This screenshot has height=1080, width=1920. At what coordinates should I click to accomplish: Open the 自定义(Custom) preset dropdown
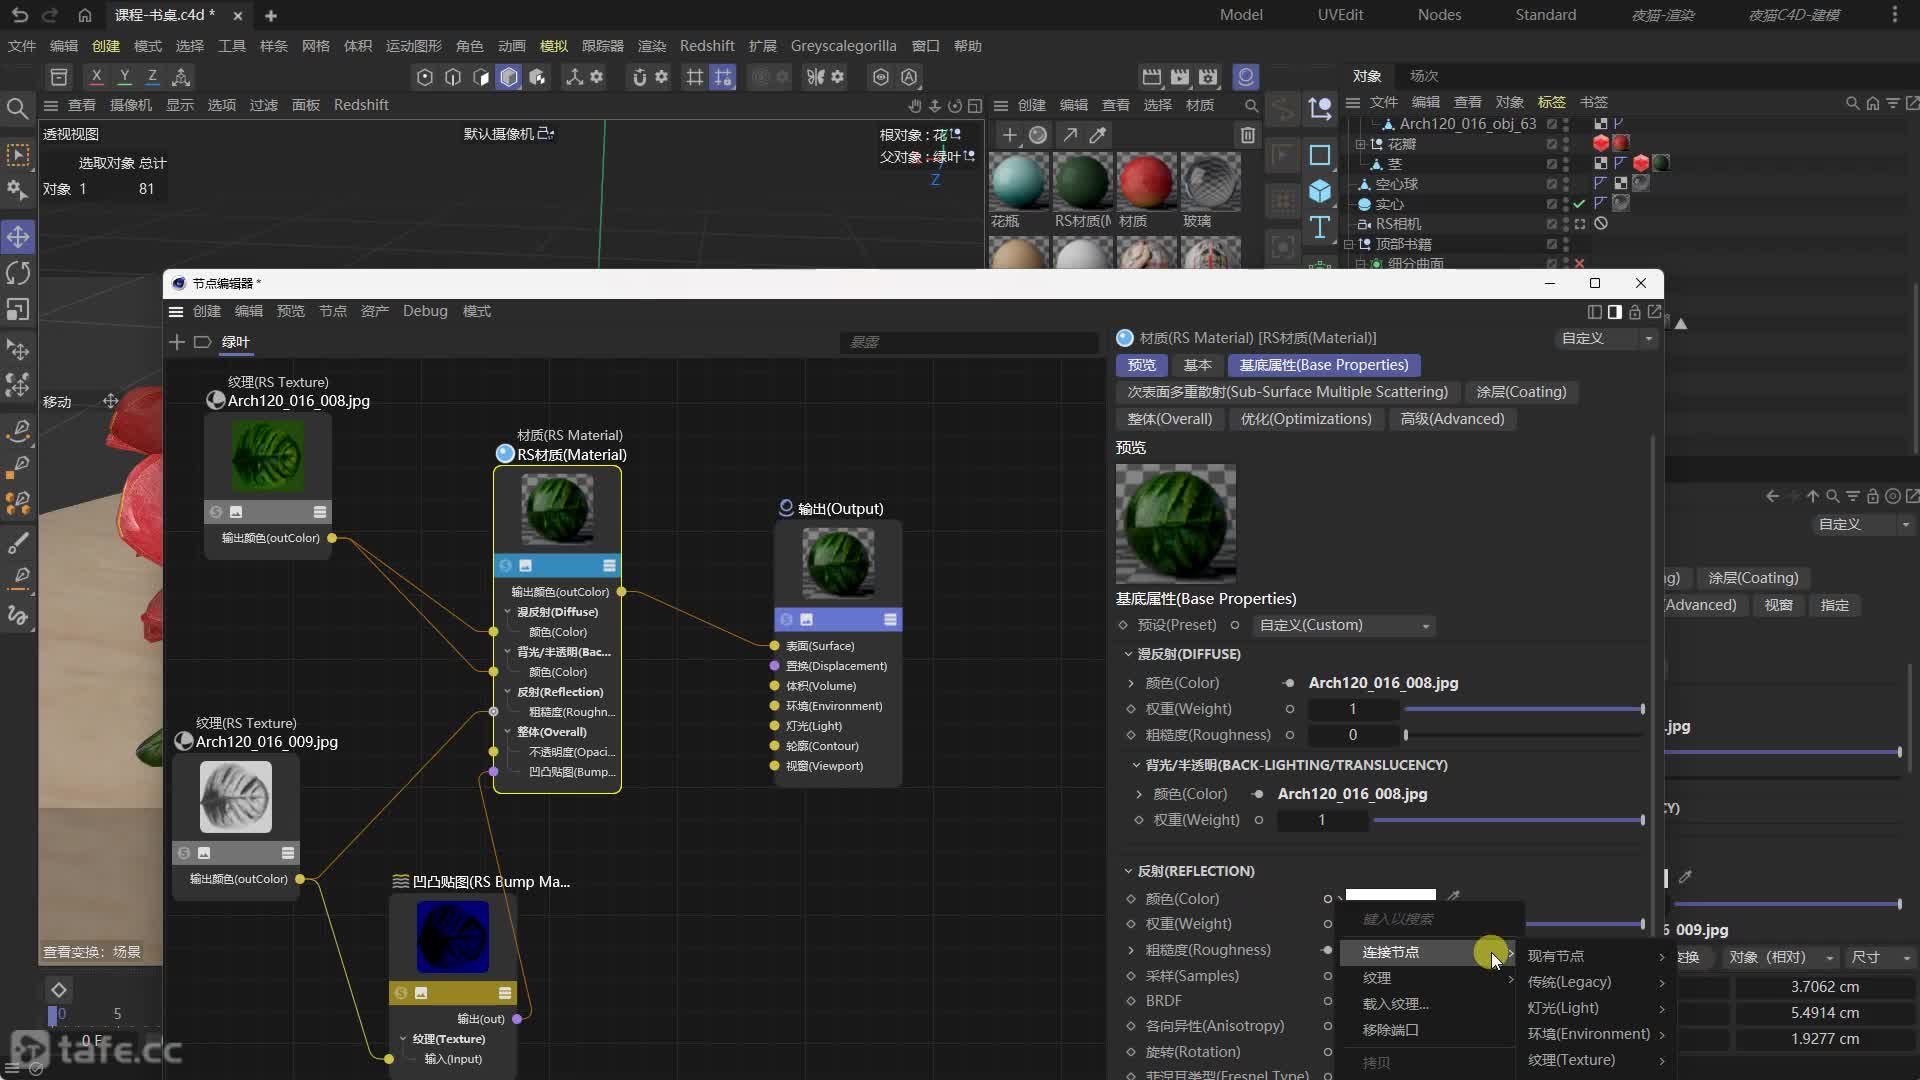[1344, 625]
